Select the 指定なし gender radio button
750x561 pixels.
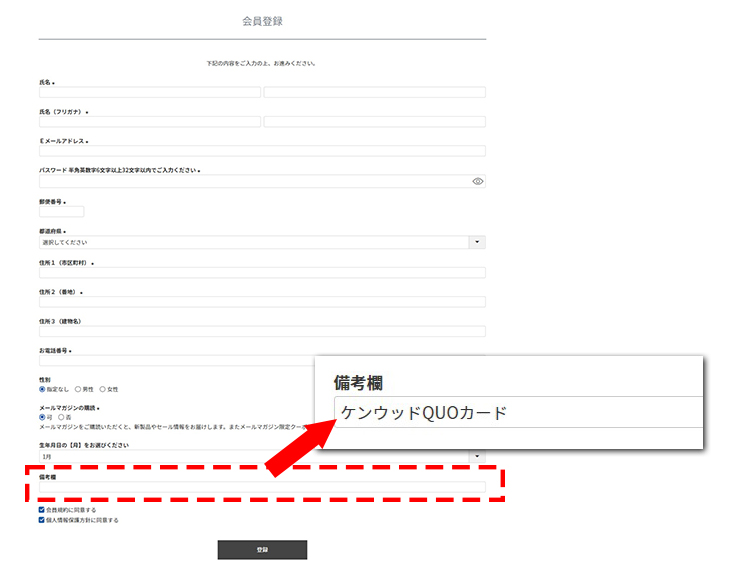42,389
